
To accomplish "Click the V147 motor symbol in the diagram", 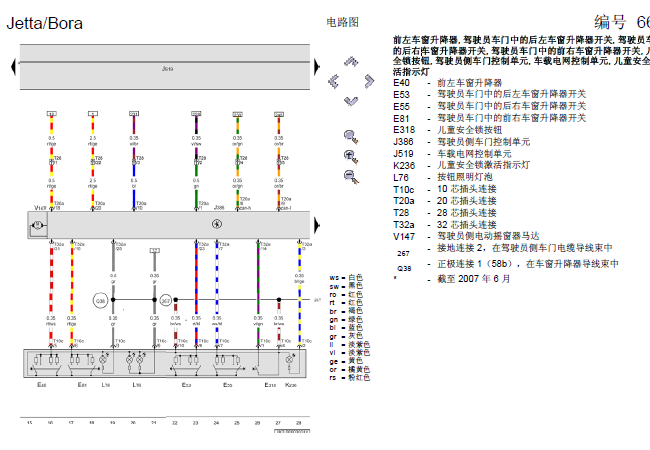I will pos(37,225).
